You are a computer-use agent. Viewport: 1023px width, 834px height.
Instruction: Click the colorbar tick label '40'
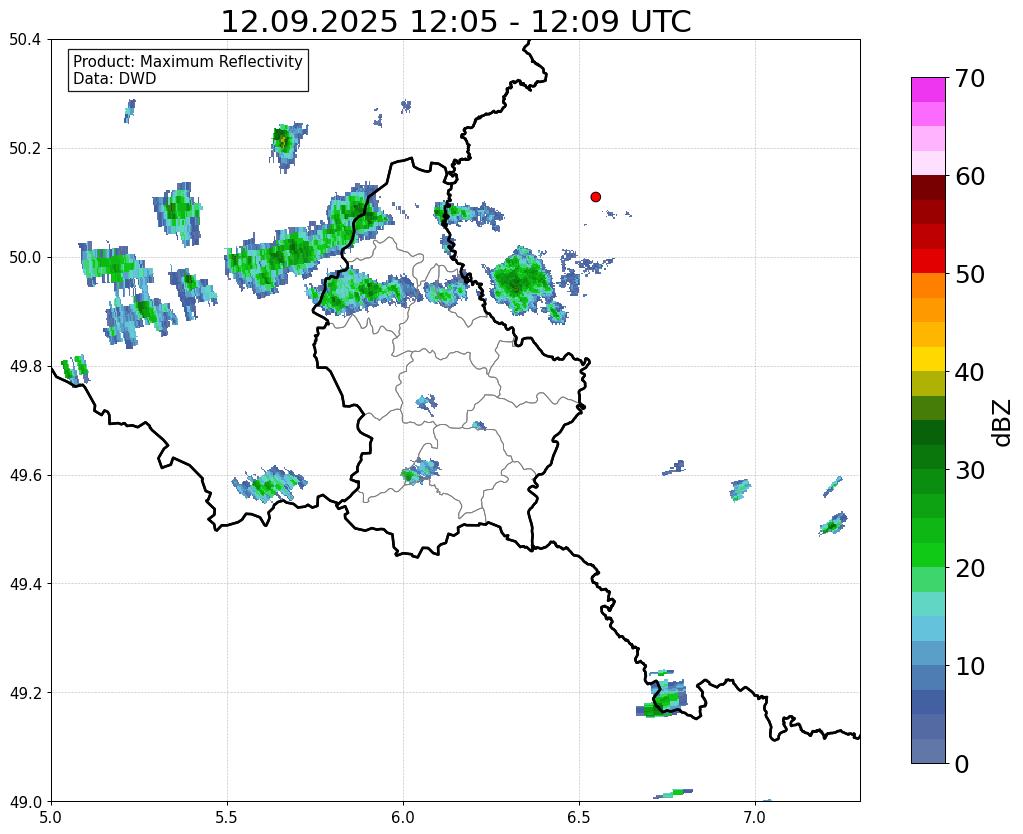point(970,372)
